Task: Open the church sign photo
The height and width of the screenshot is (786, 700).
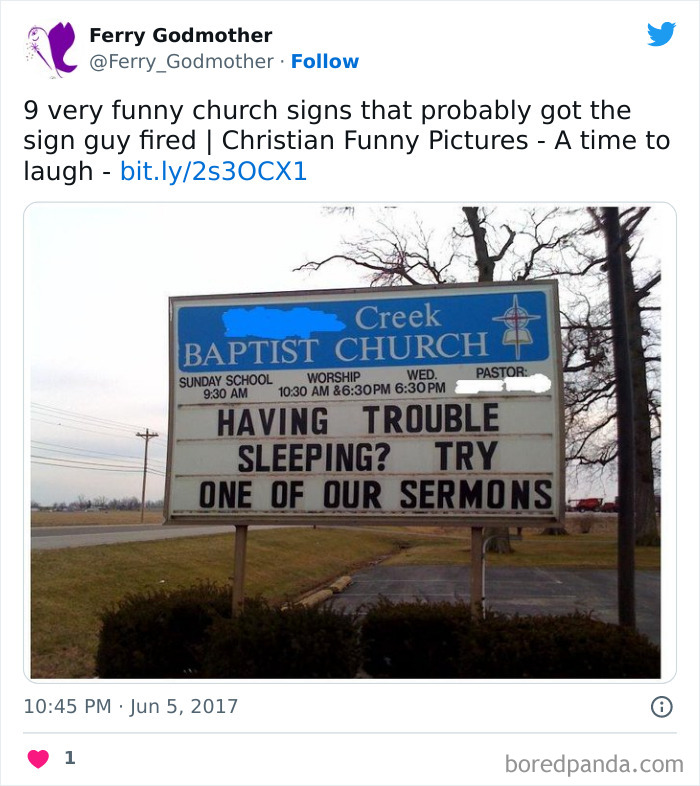Action: pos(349,443)
